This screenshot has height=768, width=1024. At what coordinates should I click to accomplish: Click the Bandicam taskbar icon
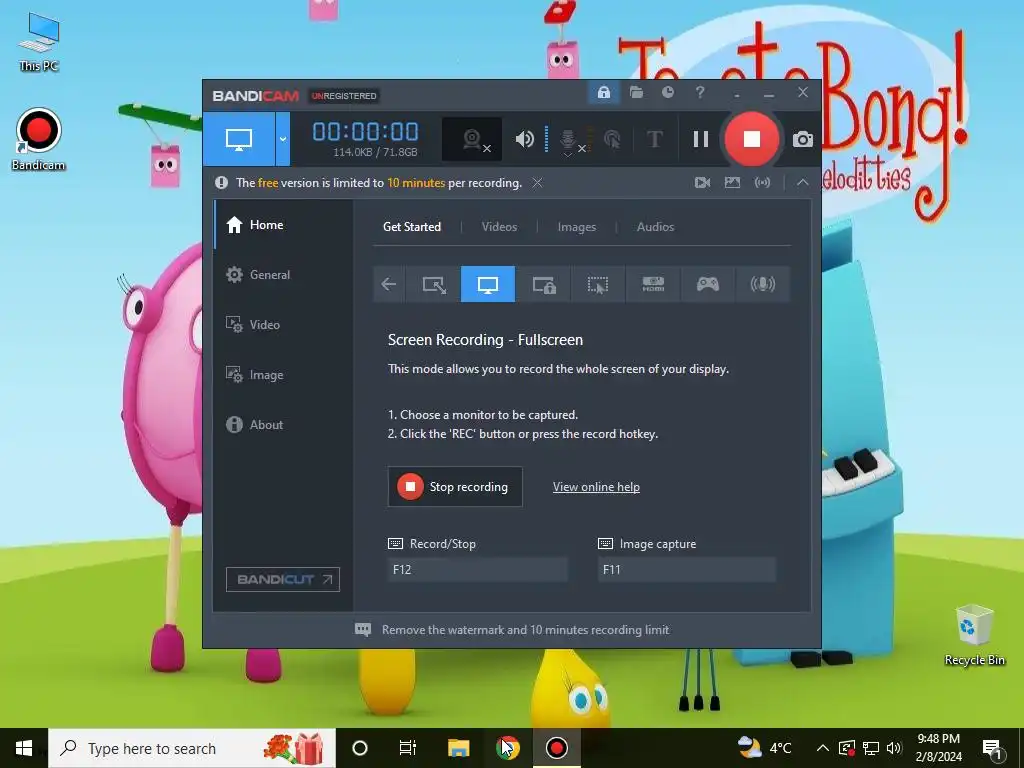(x=556, y=748)
